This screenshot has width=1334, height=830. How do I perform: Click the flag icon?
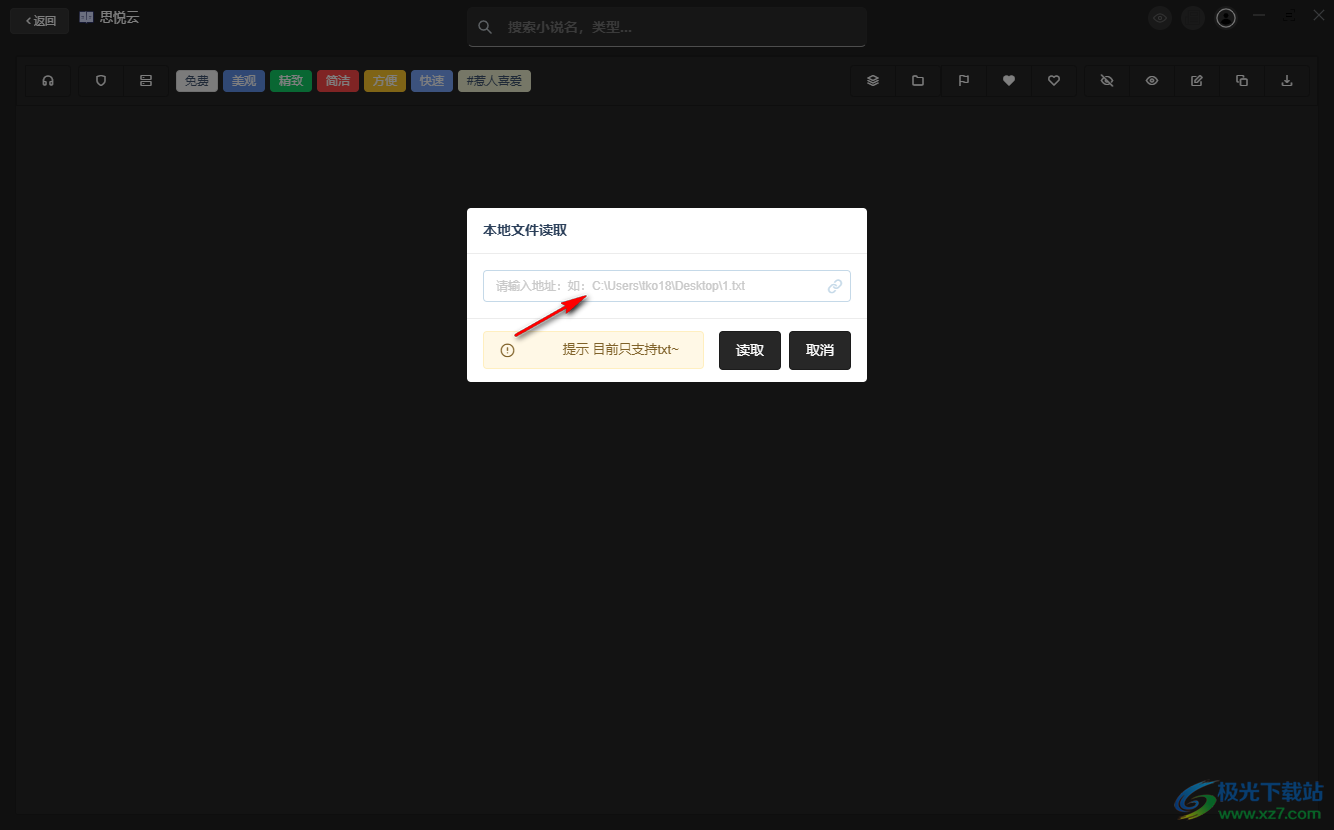[964, 81]
